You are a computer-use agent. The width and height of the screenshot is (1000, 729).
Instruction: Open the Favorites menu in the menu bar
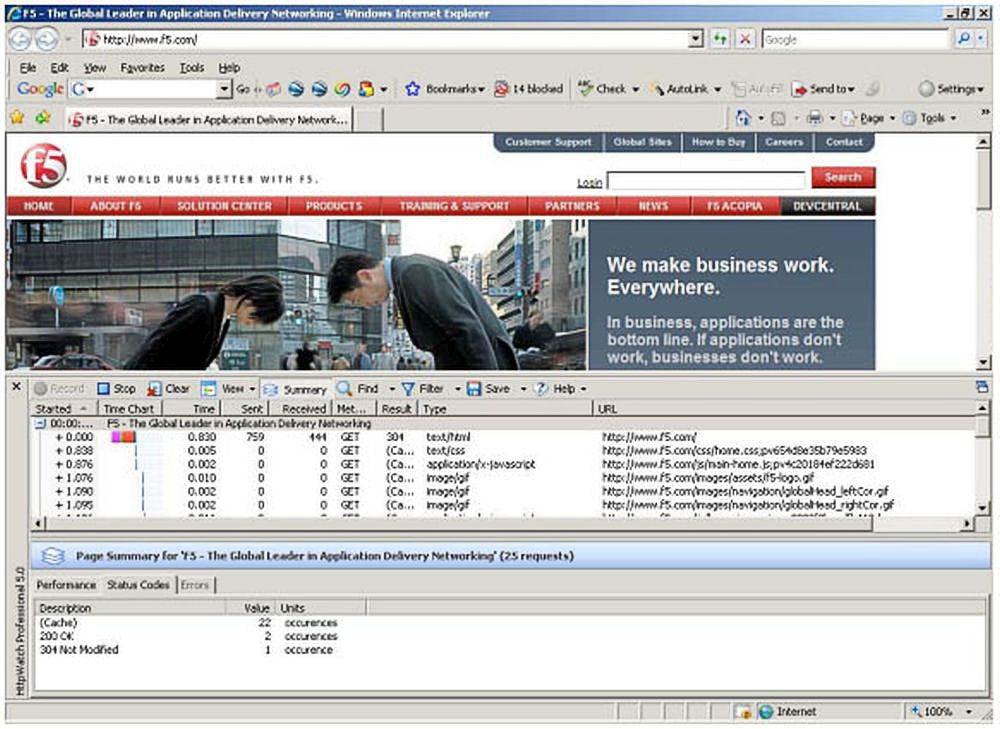tap(142, 68)
